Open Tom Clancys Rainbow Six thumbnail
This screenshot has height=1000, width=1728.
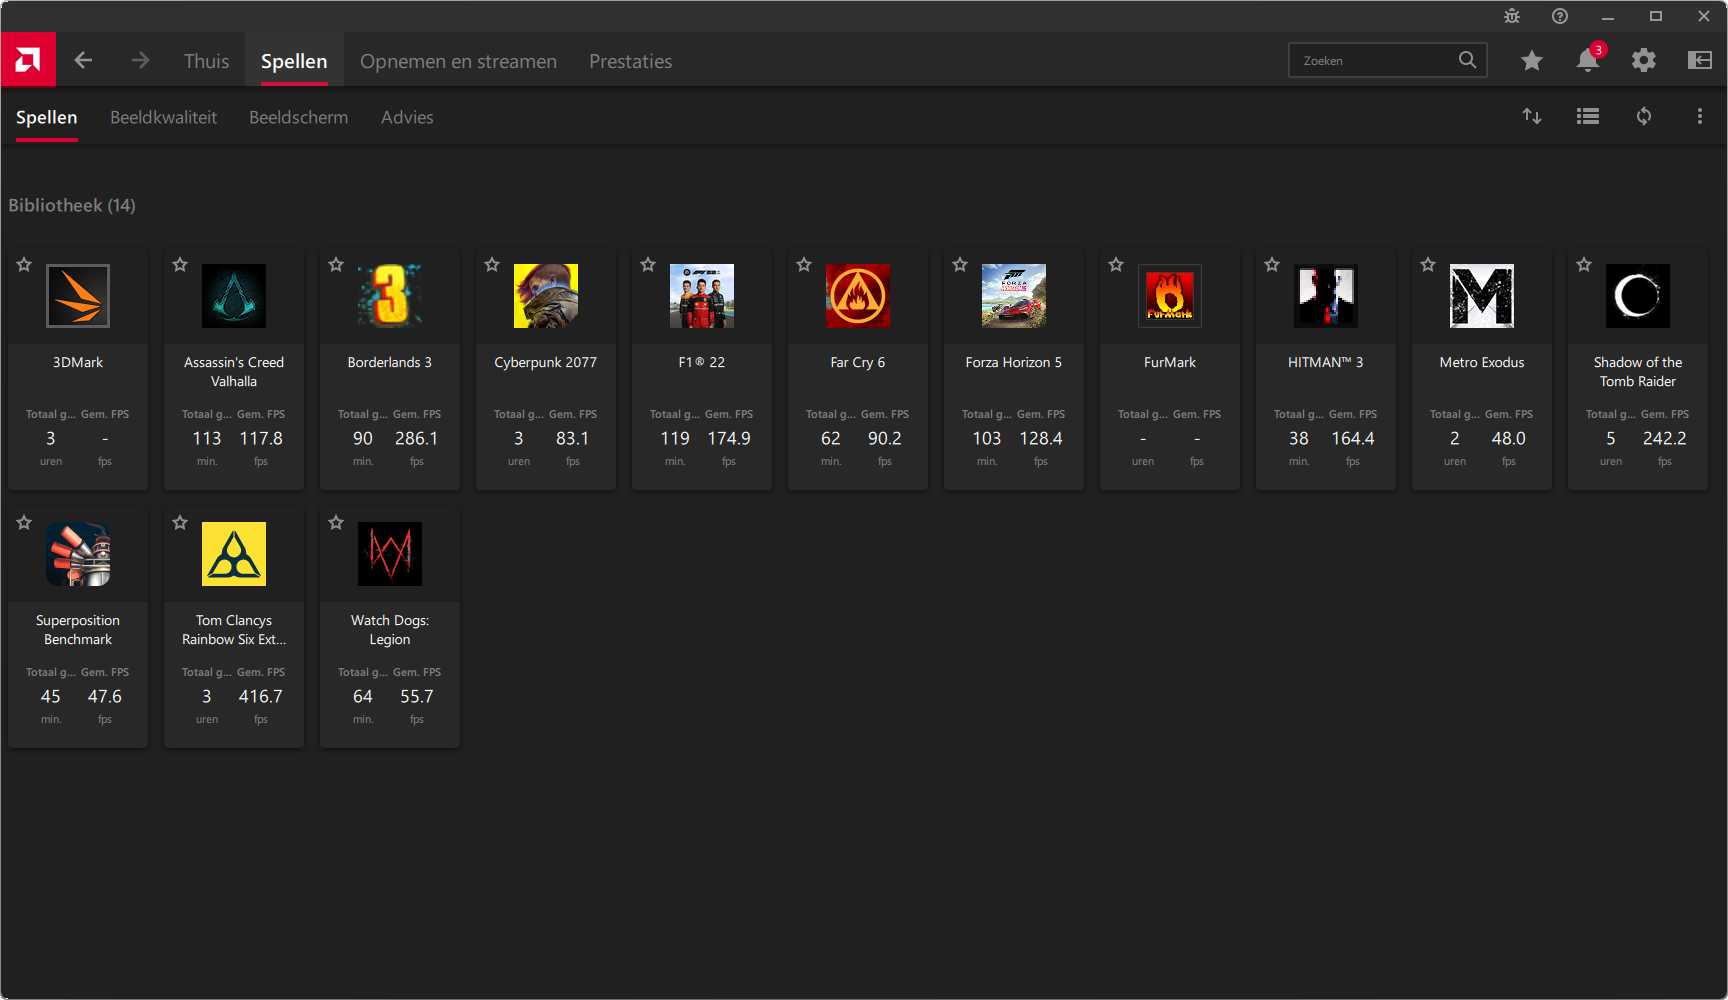(x=234, y=554)
